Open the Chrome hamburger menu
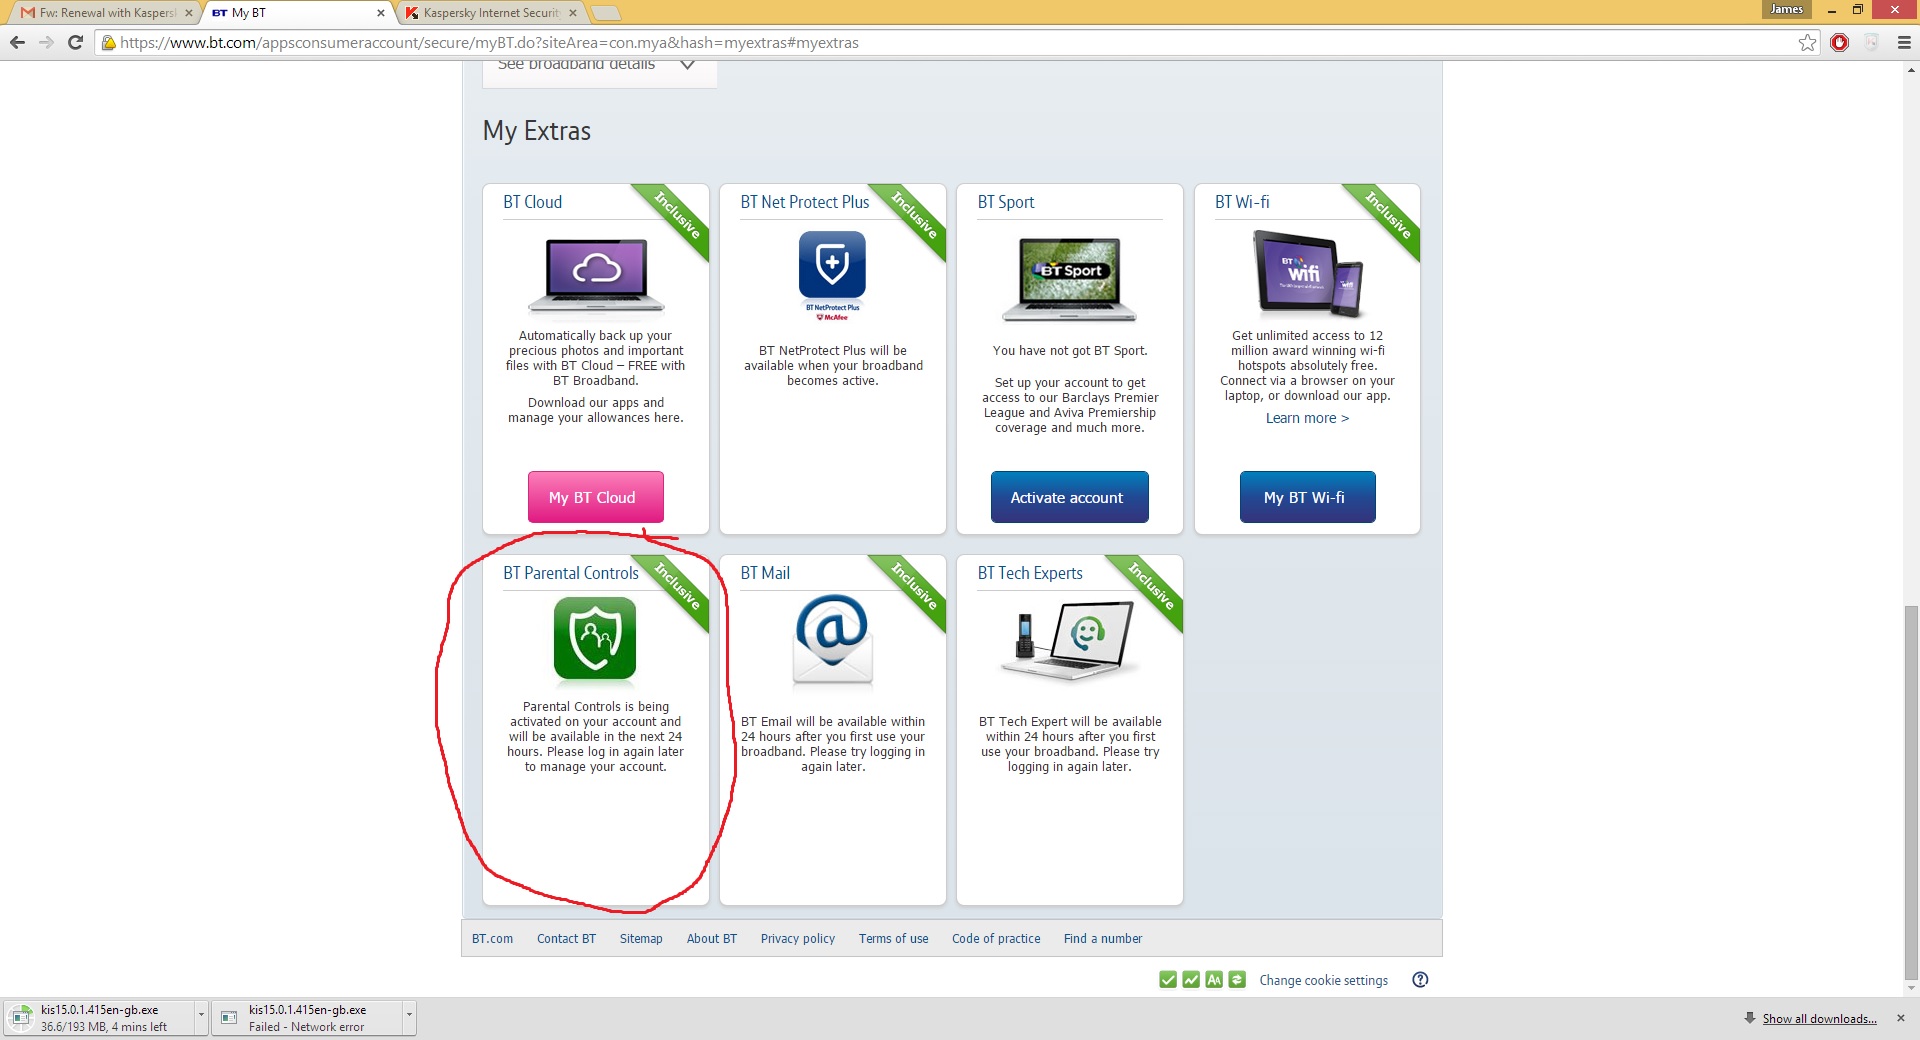 (1904, 42)
